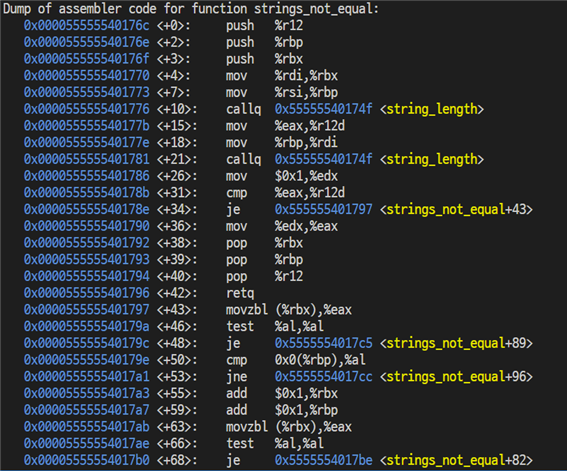Select address 0x000055555540177b
The height and width of the screenshot is (471, 567).
click(x=86, y=126)
